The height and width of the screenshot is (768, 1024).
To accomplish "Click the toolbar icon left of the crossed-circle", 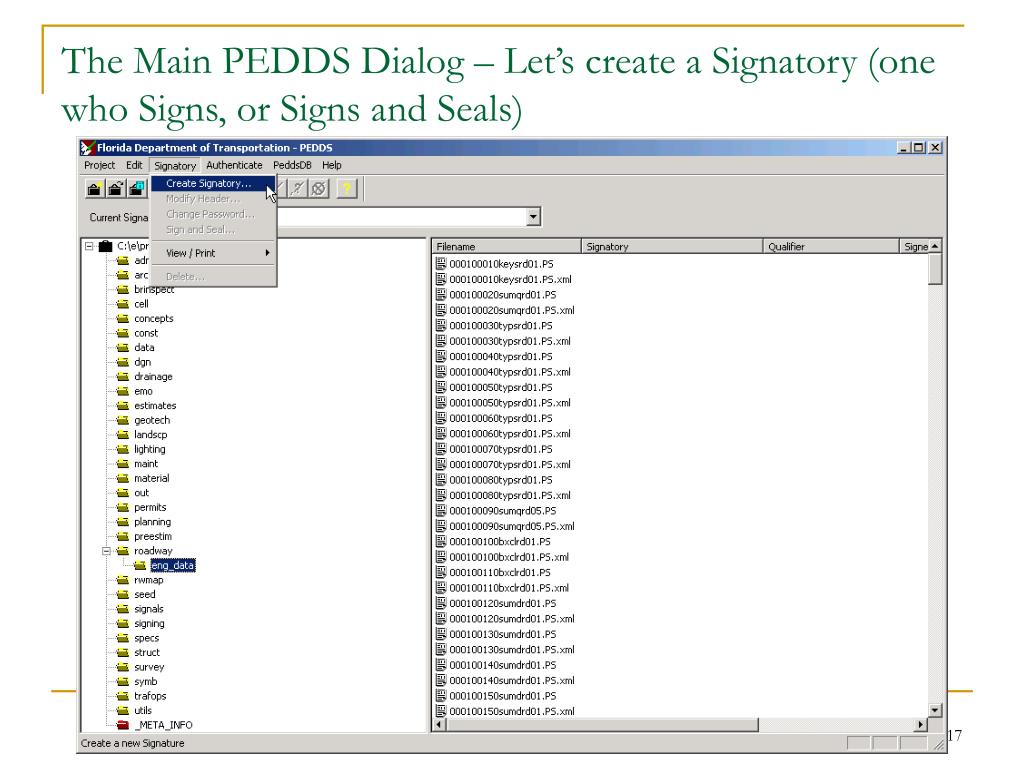I will coord(298,189).
